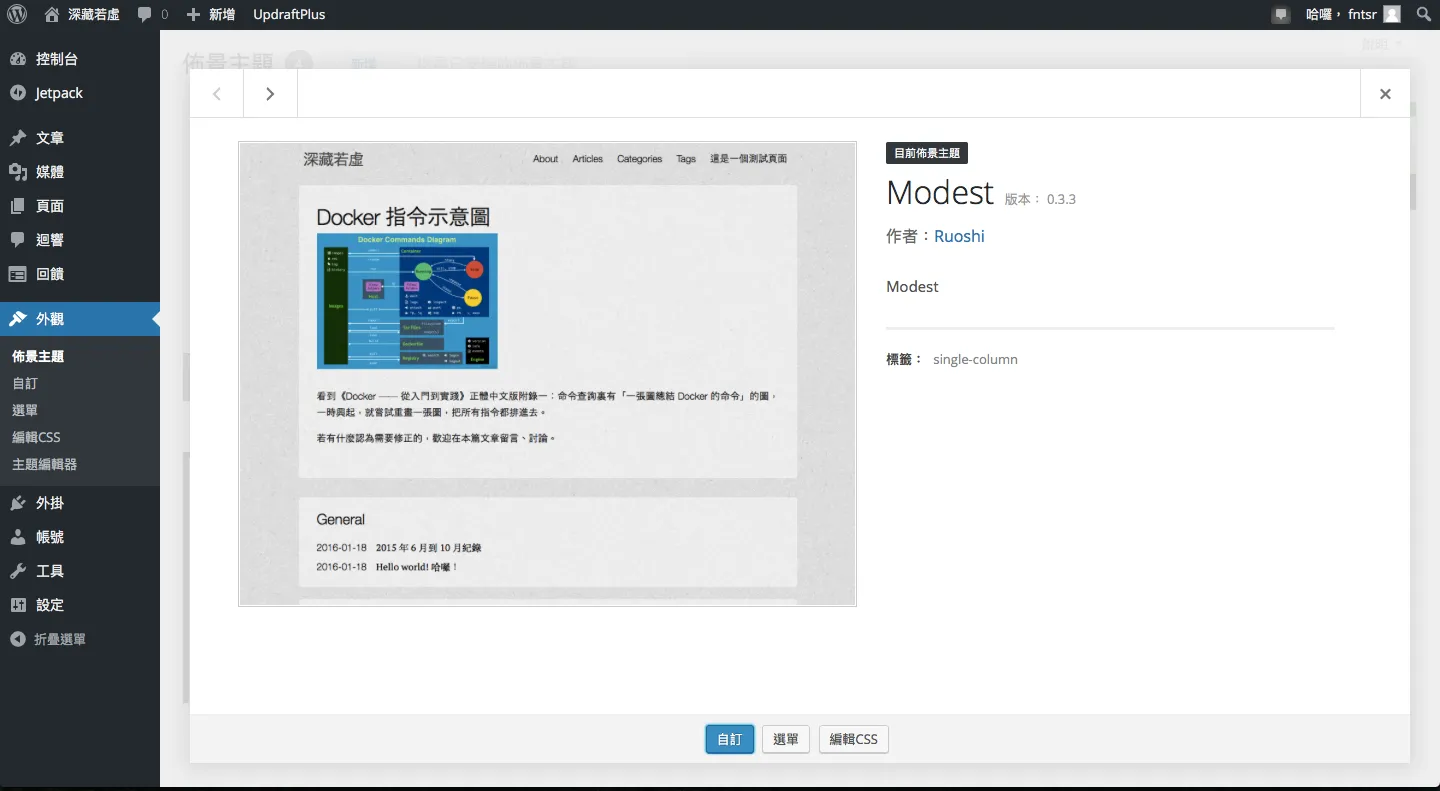Image resolution: width=1440 pixels, height=791 pixels.
Task: Select 主題編輯器 in the appearance submenu
Action: pos(44,464)
